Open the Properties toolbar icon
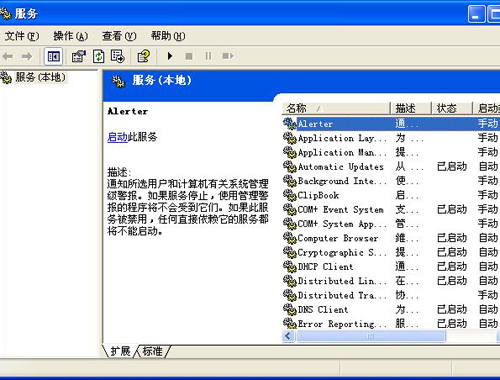 [79, 56]
